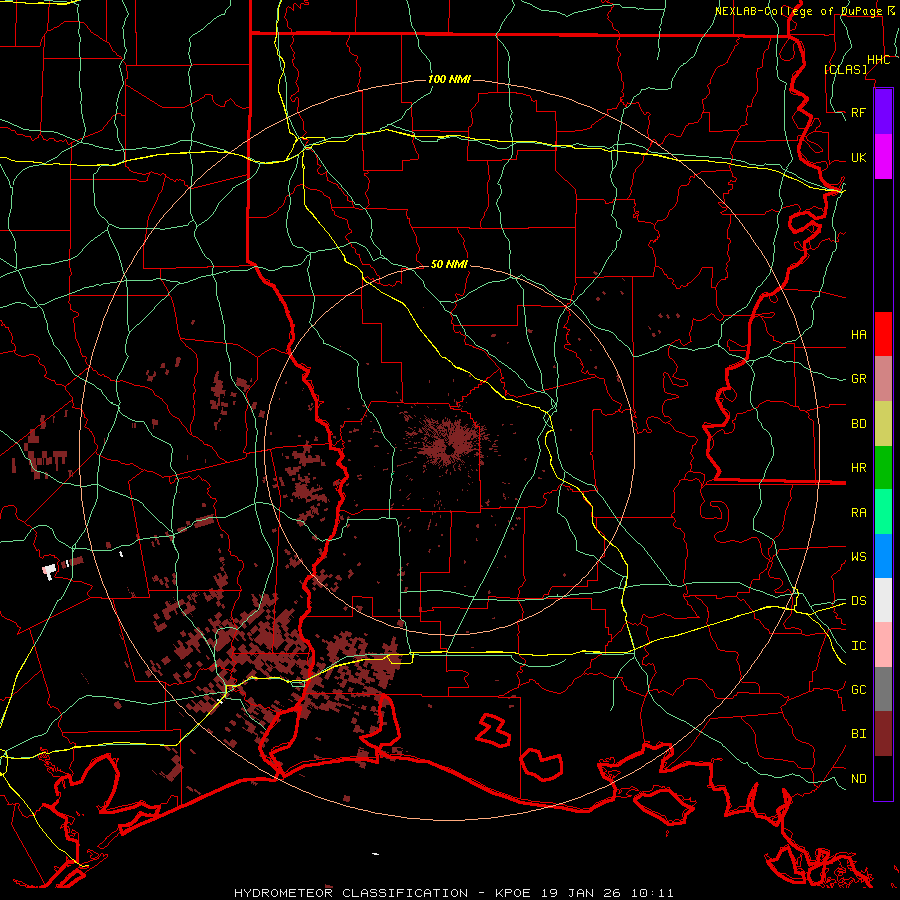Click the 100 NMI range ring label
Screen dimensions: 900x900
[x=449, y=79]
